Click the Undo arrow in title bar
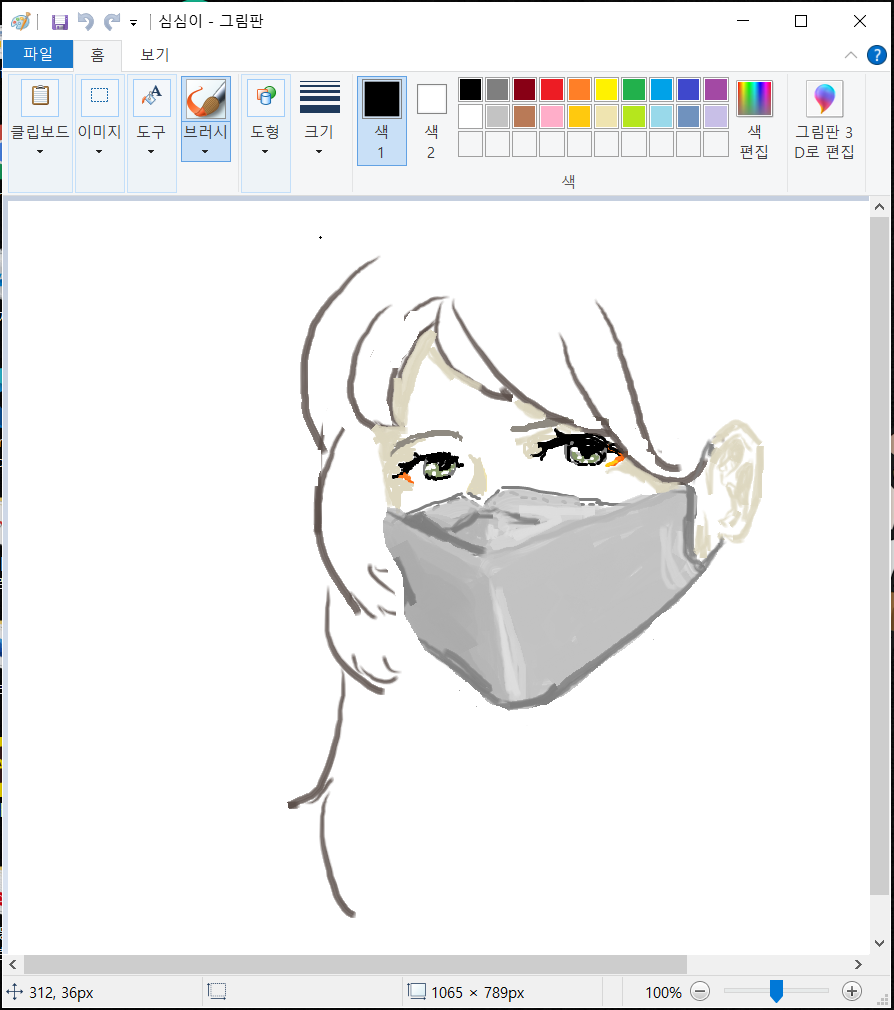The height and width of the screenshot is (1010, 894). [86, 22]
